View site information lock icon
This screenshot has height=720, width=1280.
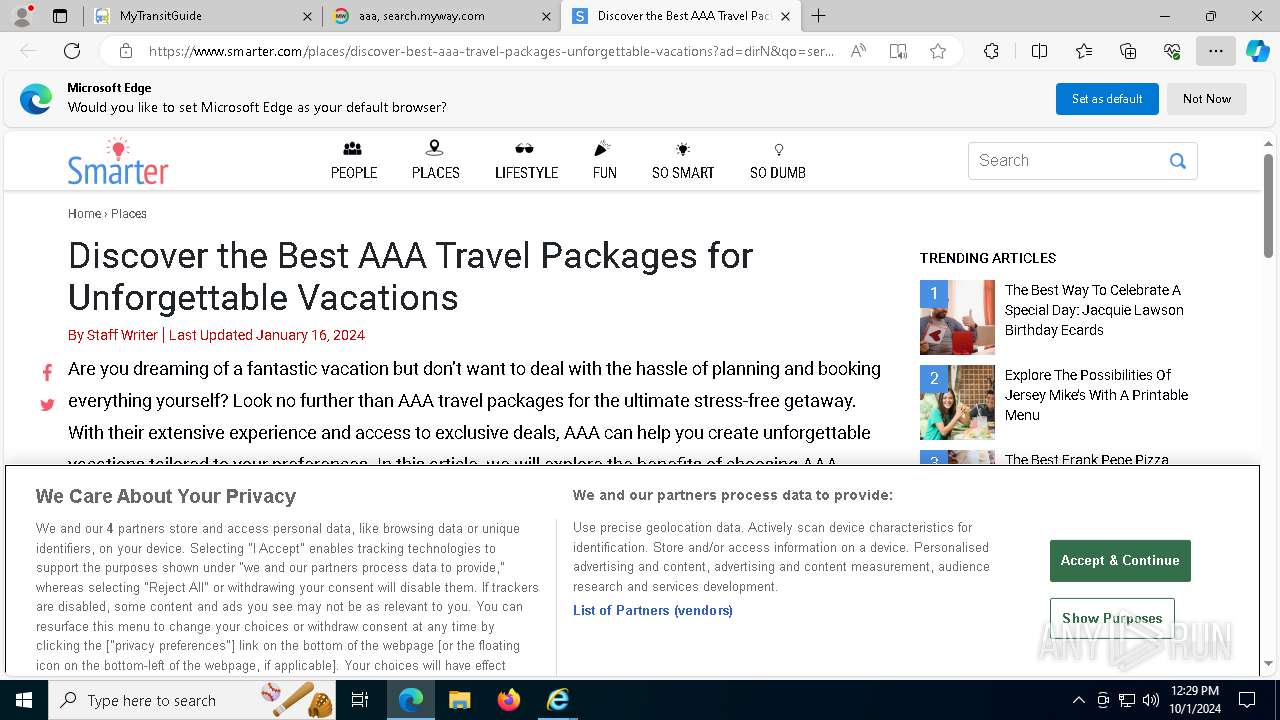126,51
